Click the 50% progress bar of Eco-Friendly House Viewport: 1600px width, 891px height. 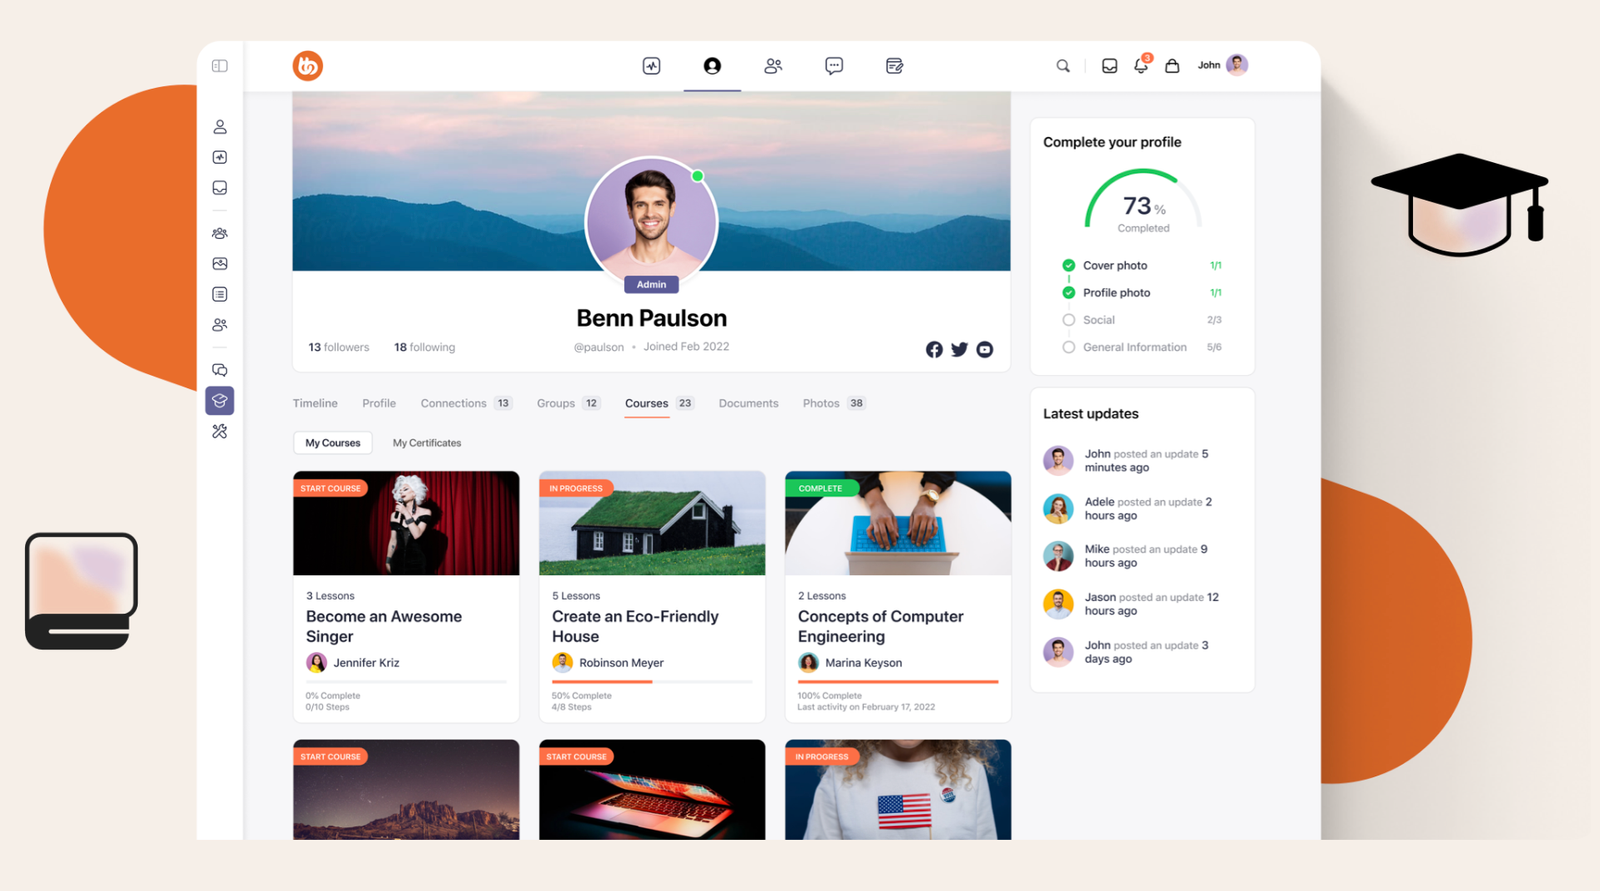652,682
